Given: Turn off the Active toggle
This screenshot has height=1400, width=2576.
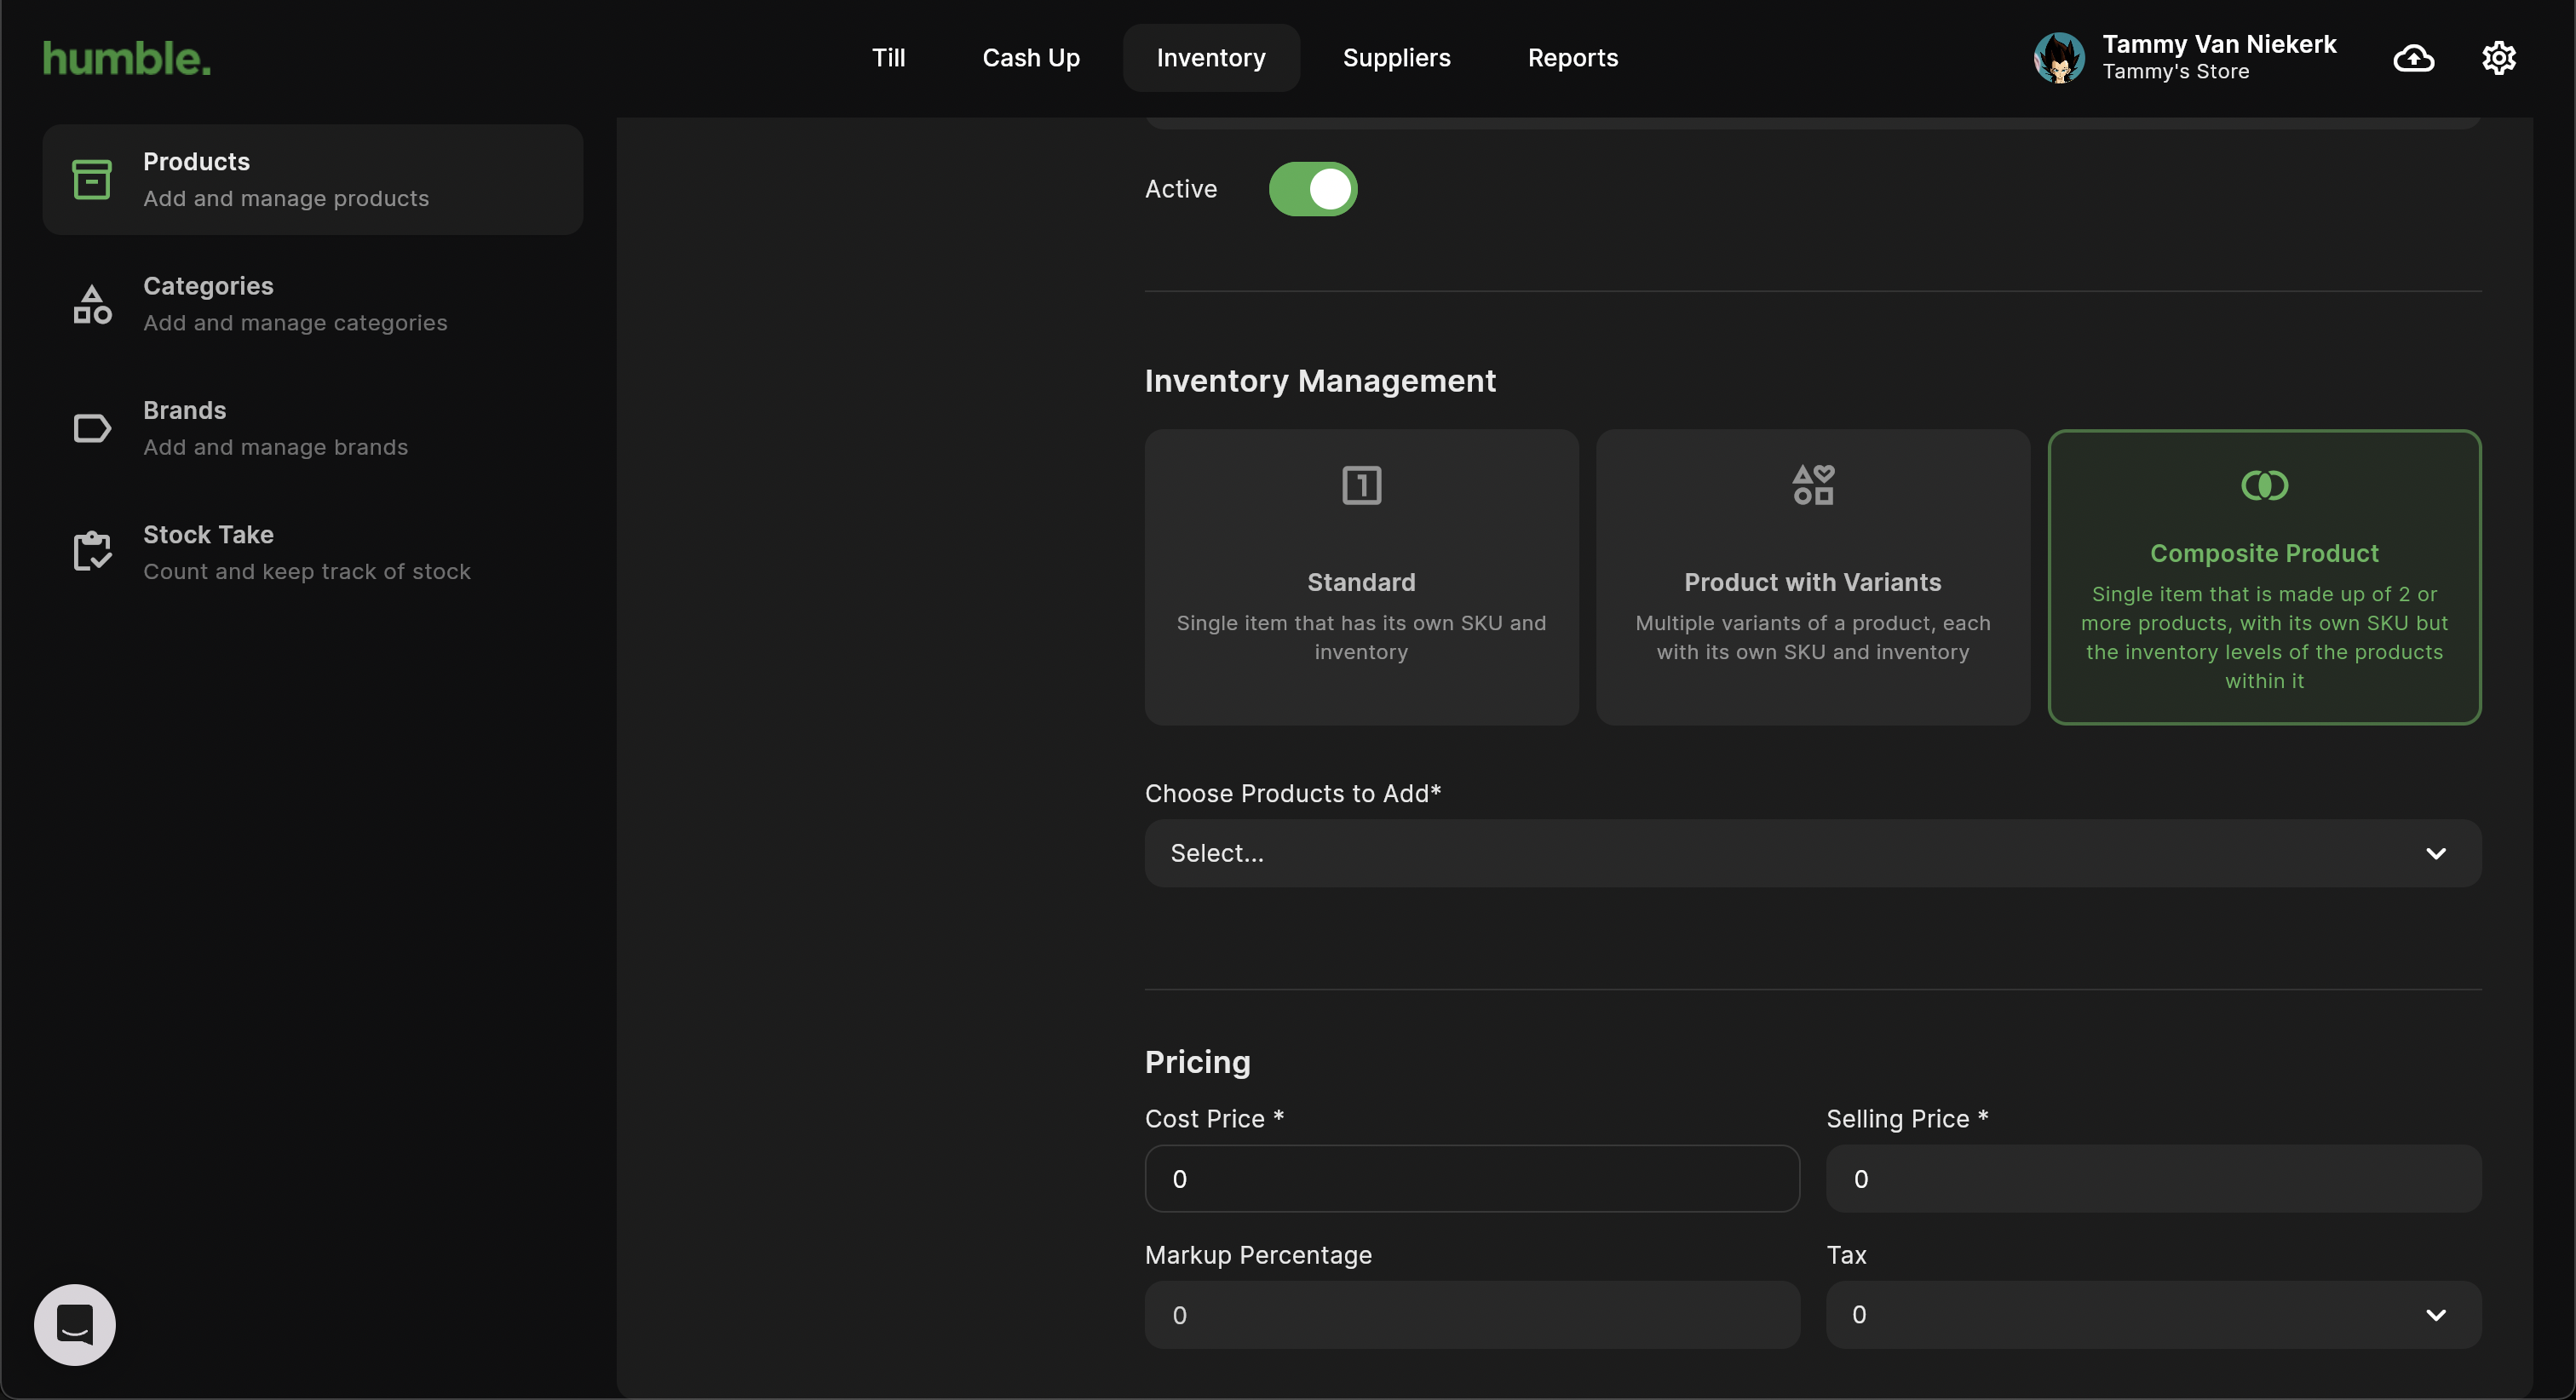Looking at the screenshot, I should pyautogui.click(x=1312, y=189).
